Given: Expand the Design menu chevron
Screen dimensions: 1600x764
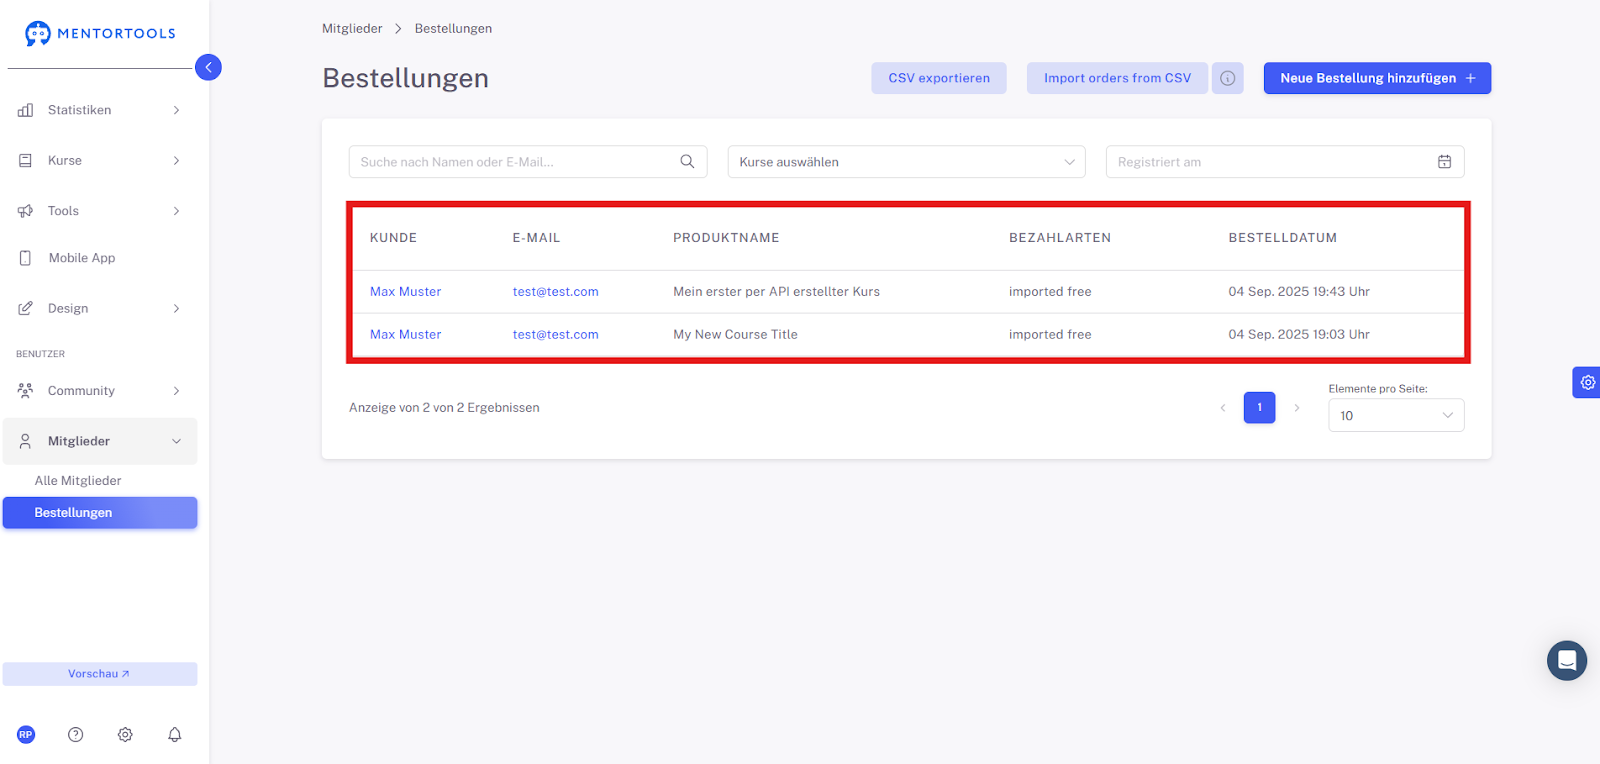Looking at the screenshot, I should (176, 308).
